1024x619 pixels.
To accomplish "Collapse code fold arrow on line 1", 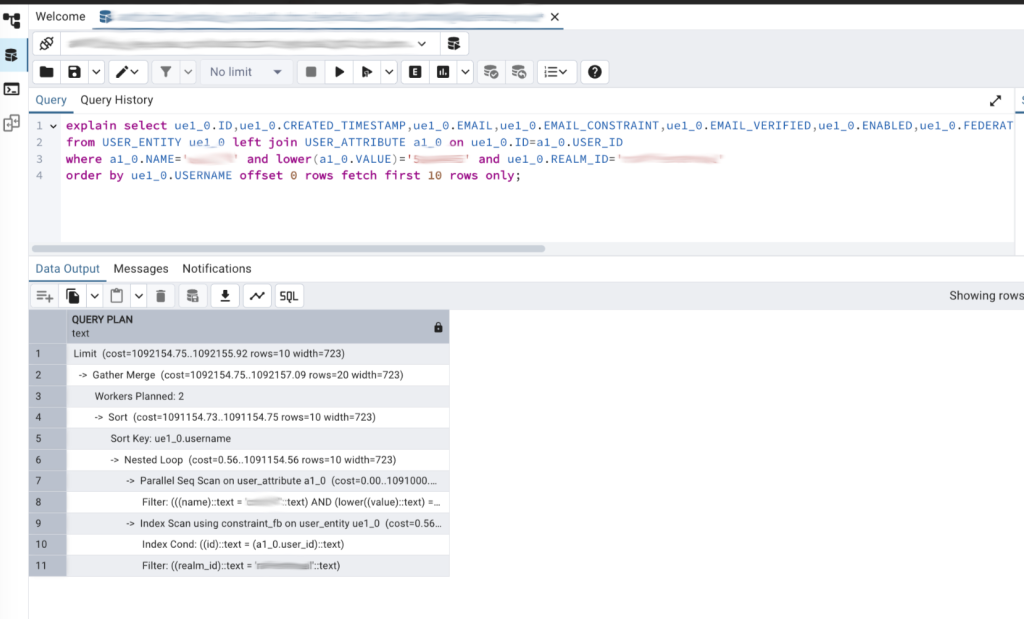I will tap(54, 126).
